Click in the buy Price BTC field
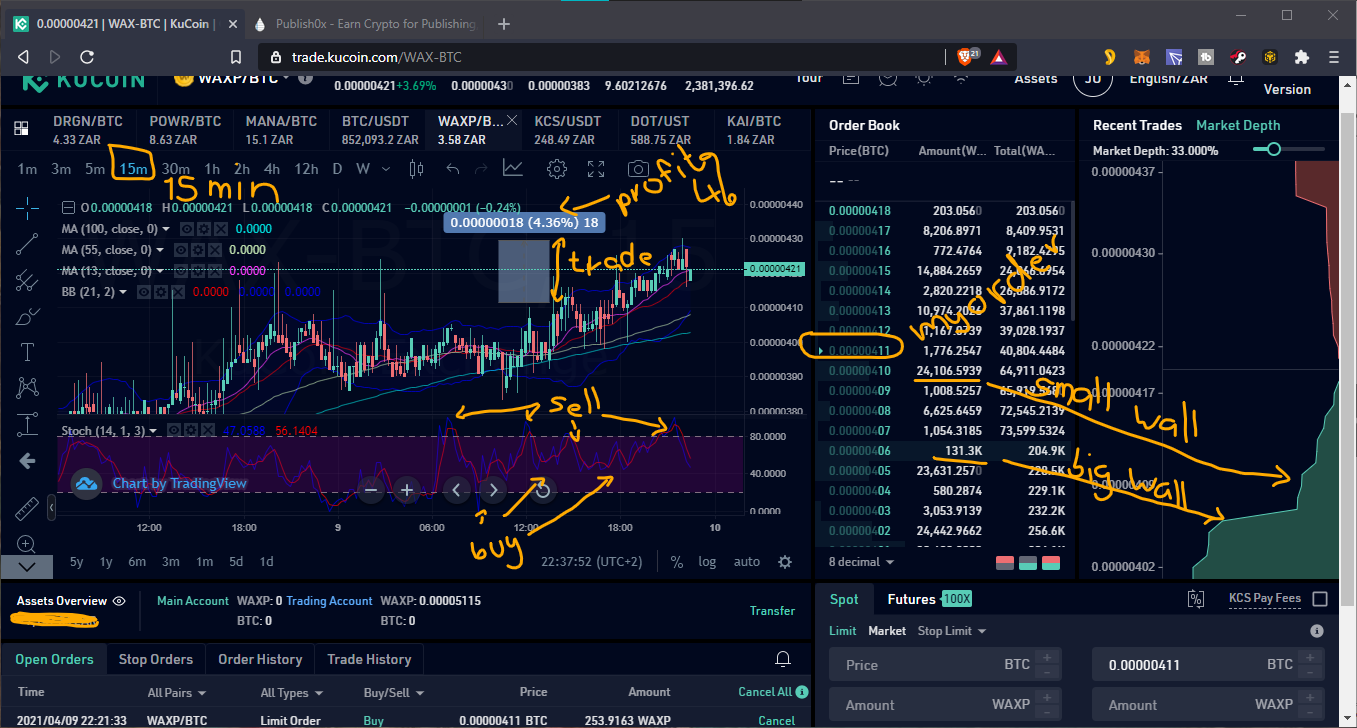The width and height of the screenshot is (1357, 728). click(945, 664)
